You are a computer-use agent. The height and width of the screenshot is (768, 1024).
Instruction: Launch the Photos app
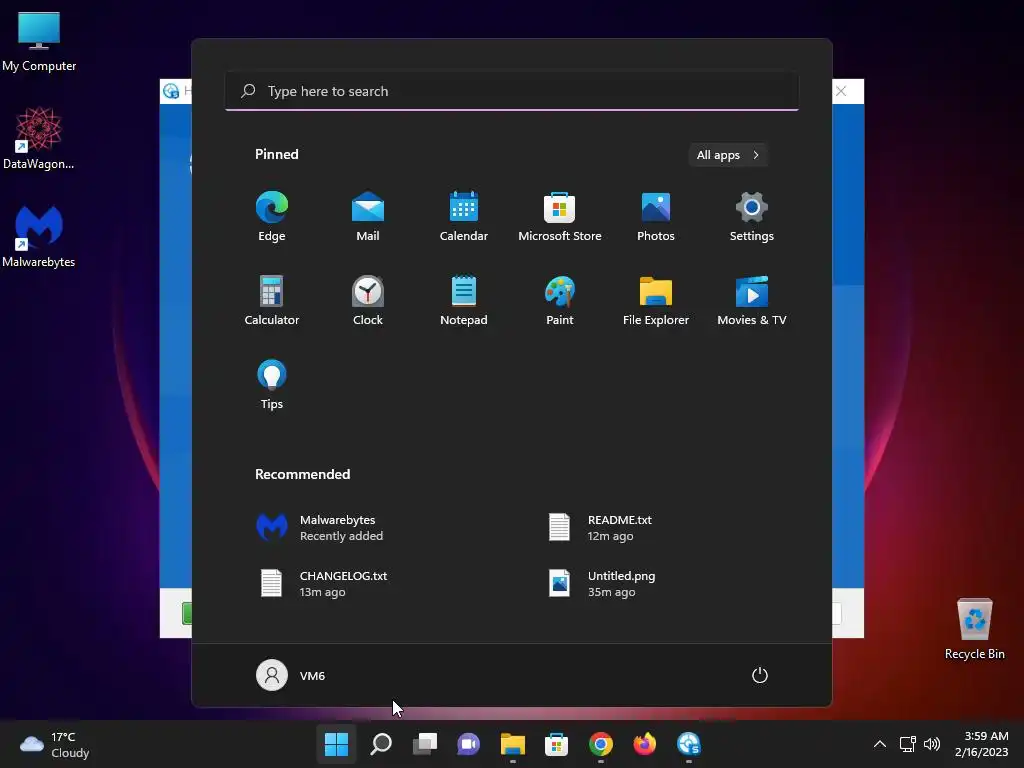656,217
